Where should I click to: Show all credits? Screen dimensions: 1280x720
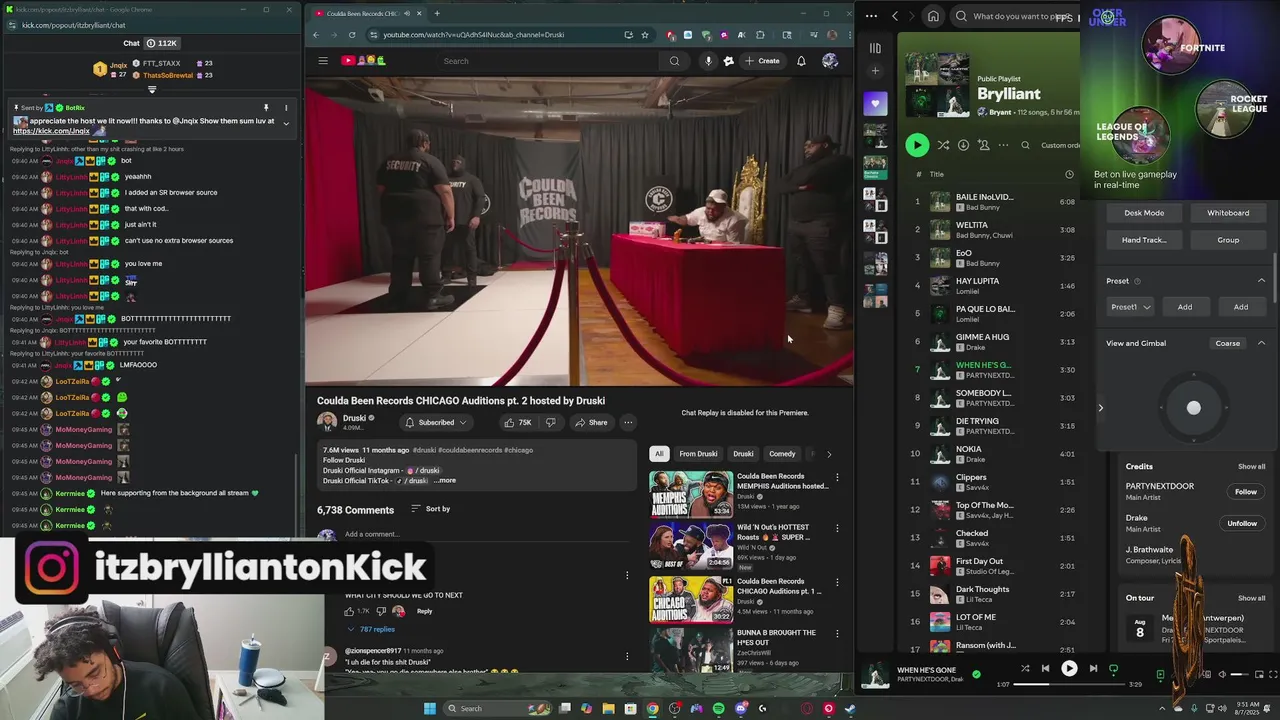1251,467
